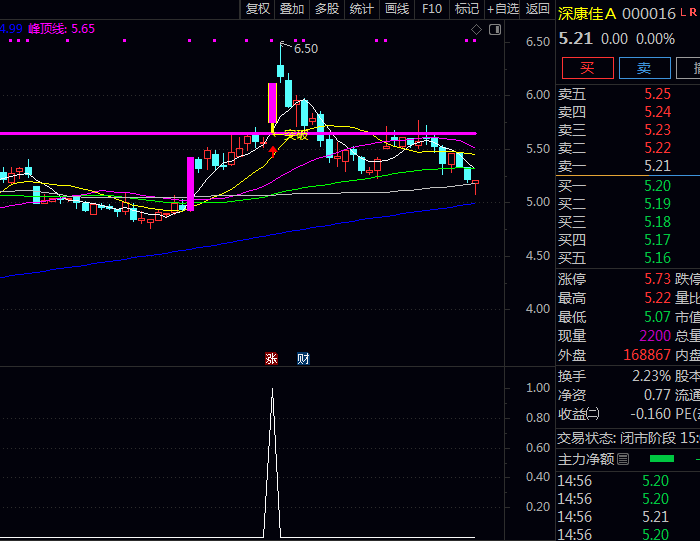Click the R indicator by stock code
Viewport: 700px width, 541px height.
click(693, 13)
